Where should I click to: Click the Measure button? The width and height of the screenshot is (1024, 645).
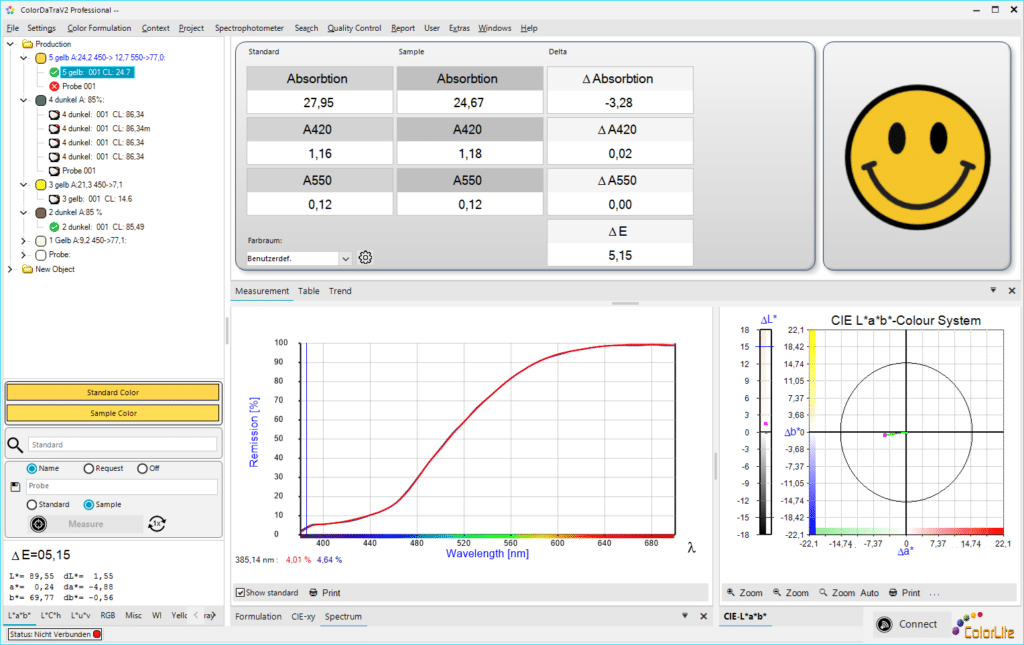tap(86, 524)
